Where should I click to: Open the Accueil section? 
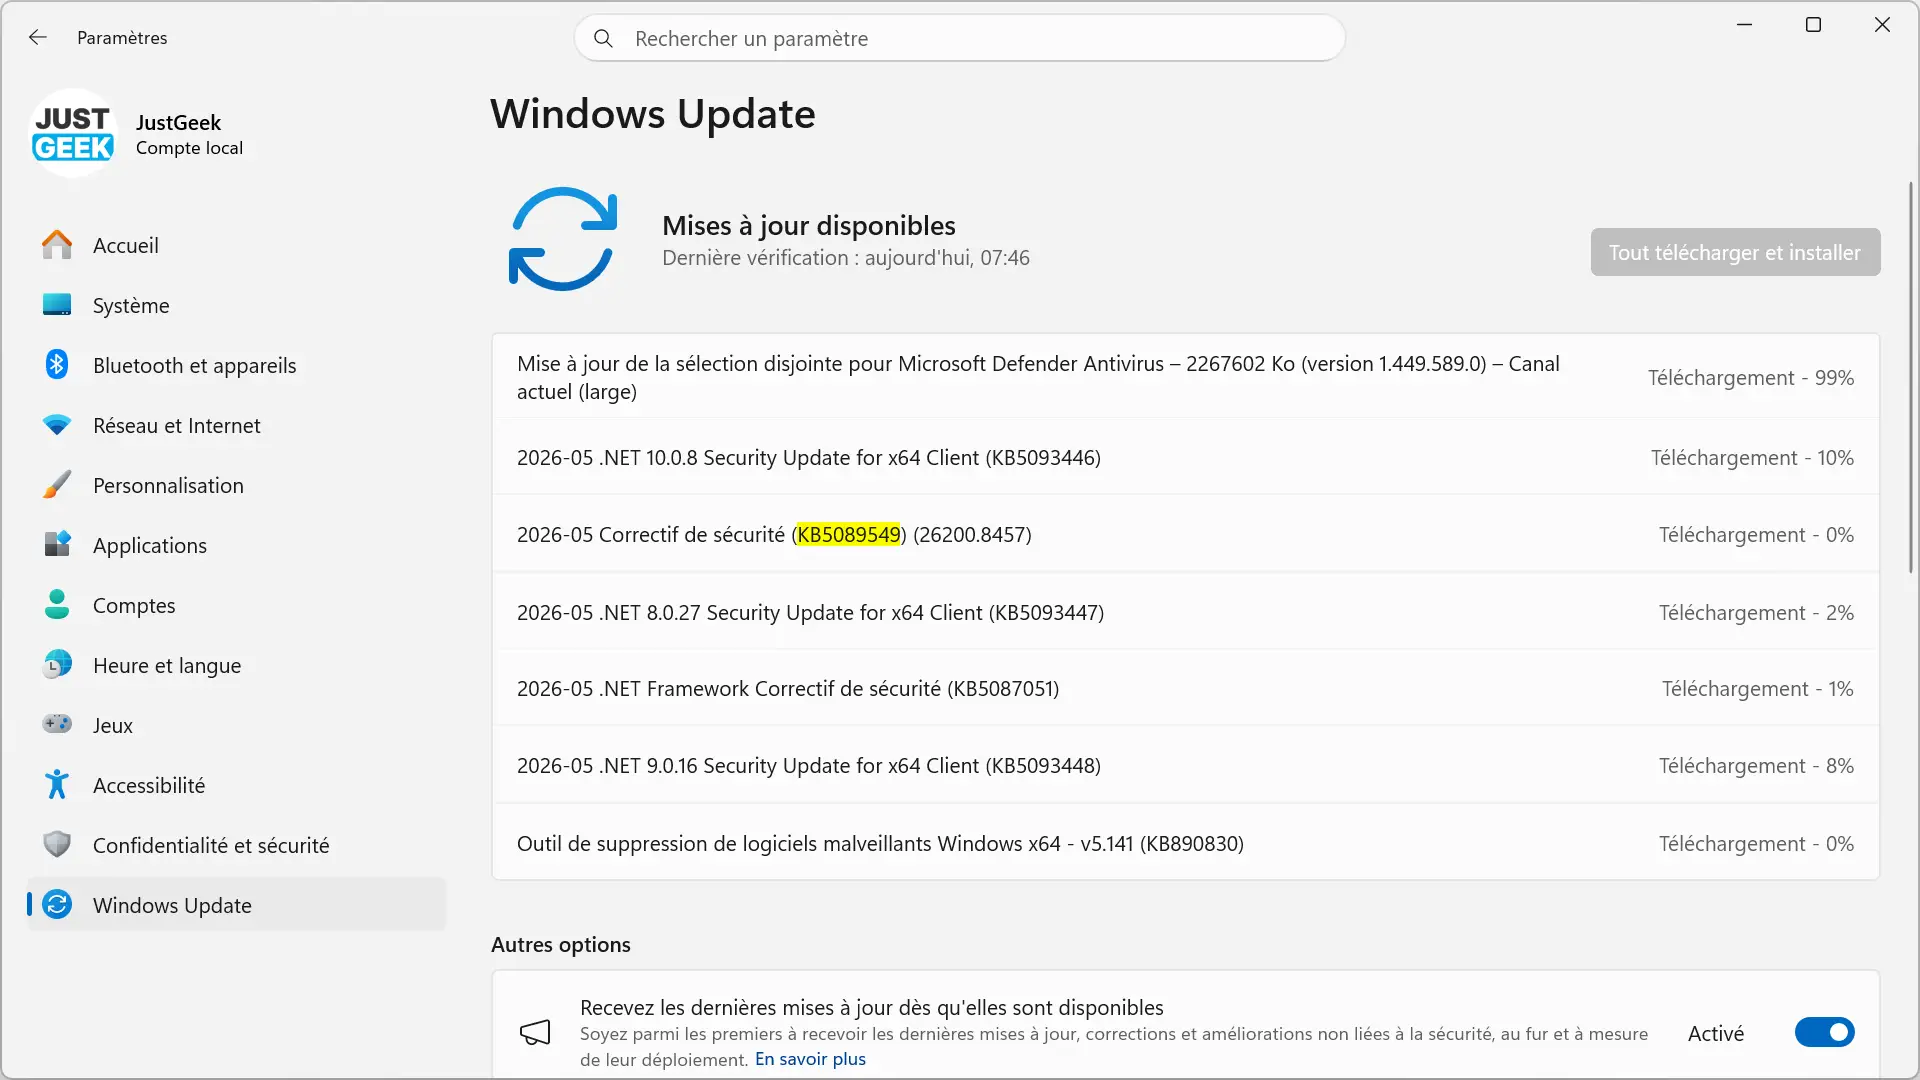click(x=237, y=245)
